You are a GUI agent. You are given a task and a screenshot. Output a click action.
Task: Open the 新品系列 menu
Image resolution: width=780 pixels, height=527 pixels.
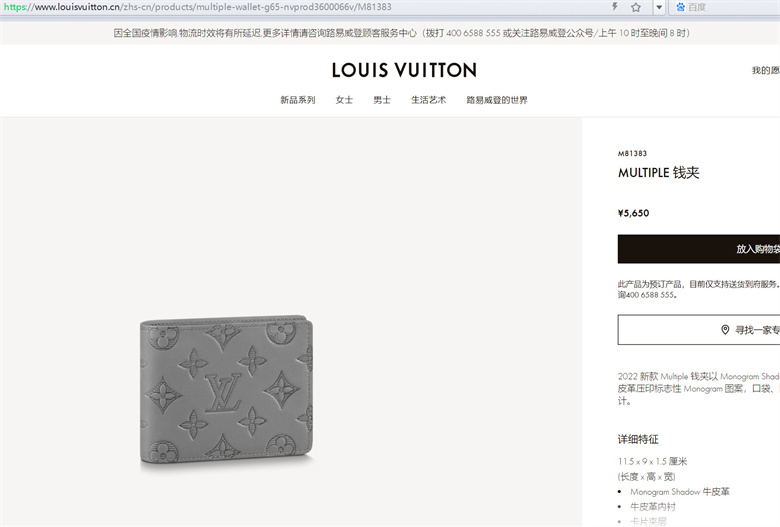297,100
